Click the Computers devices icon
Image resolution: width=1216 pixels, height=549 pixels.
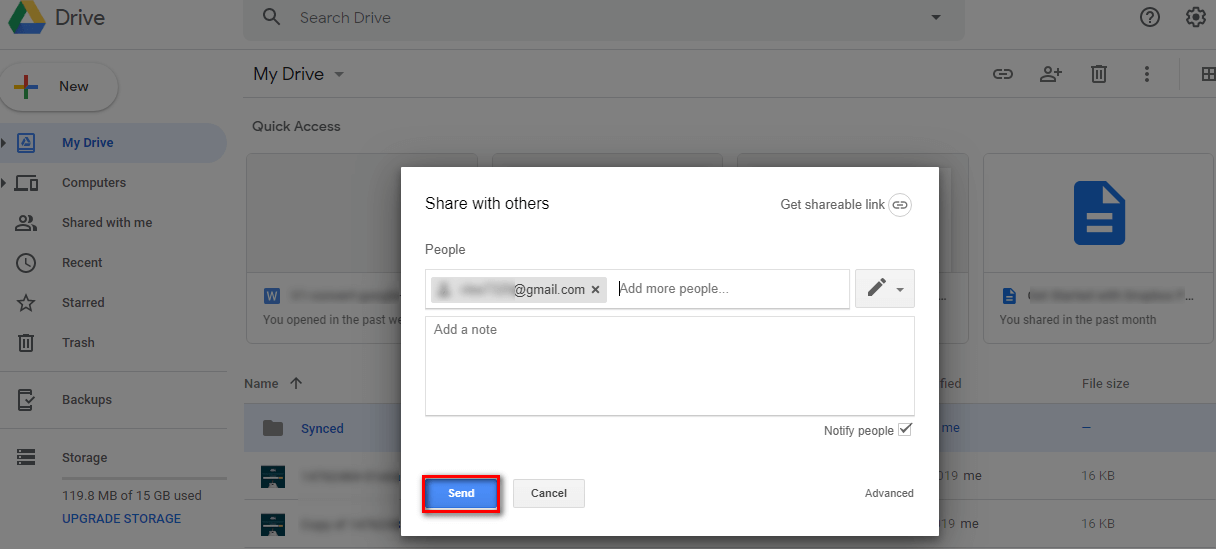(26, 183)
